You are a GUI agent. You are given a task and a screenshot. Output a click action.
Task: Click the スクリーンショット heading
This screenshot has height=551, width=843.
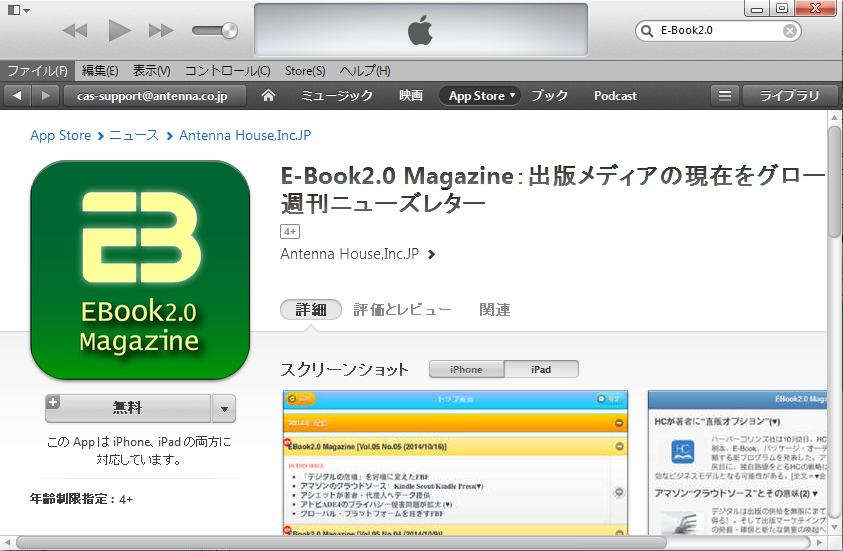[x=345, y=369]
